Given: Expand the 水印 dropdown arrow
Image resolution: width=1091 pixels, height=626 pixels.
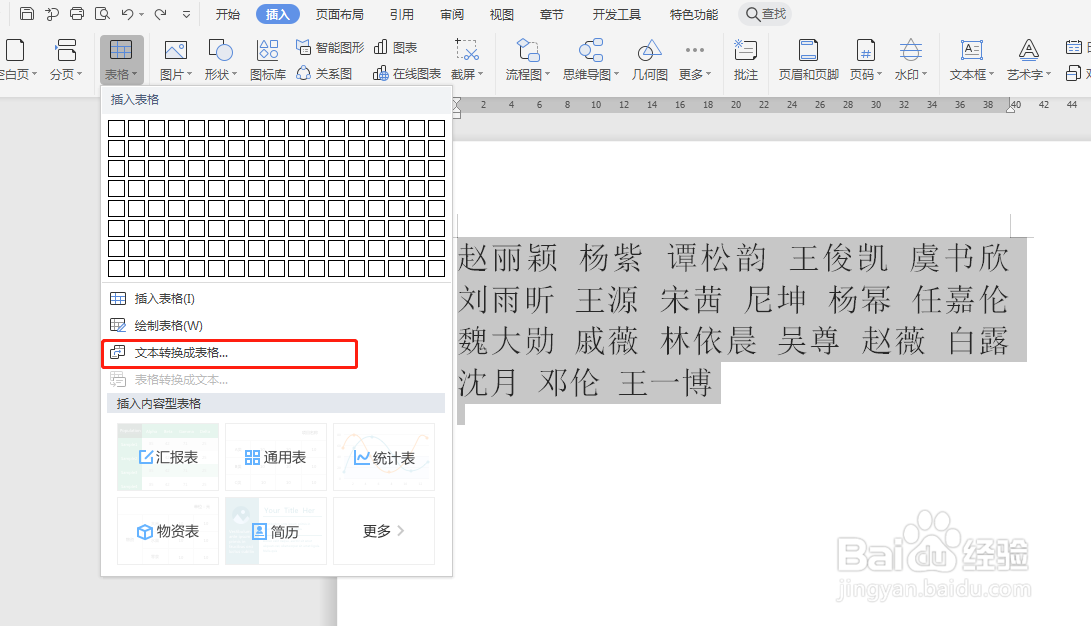Looking at the screenshot, I should [x=924, y=74].
